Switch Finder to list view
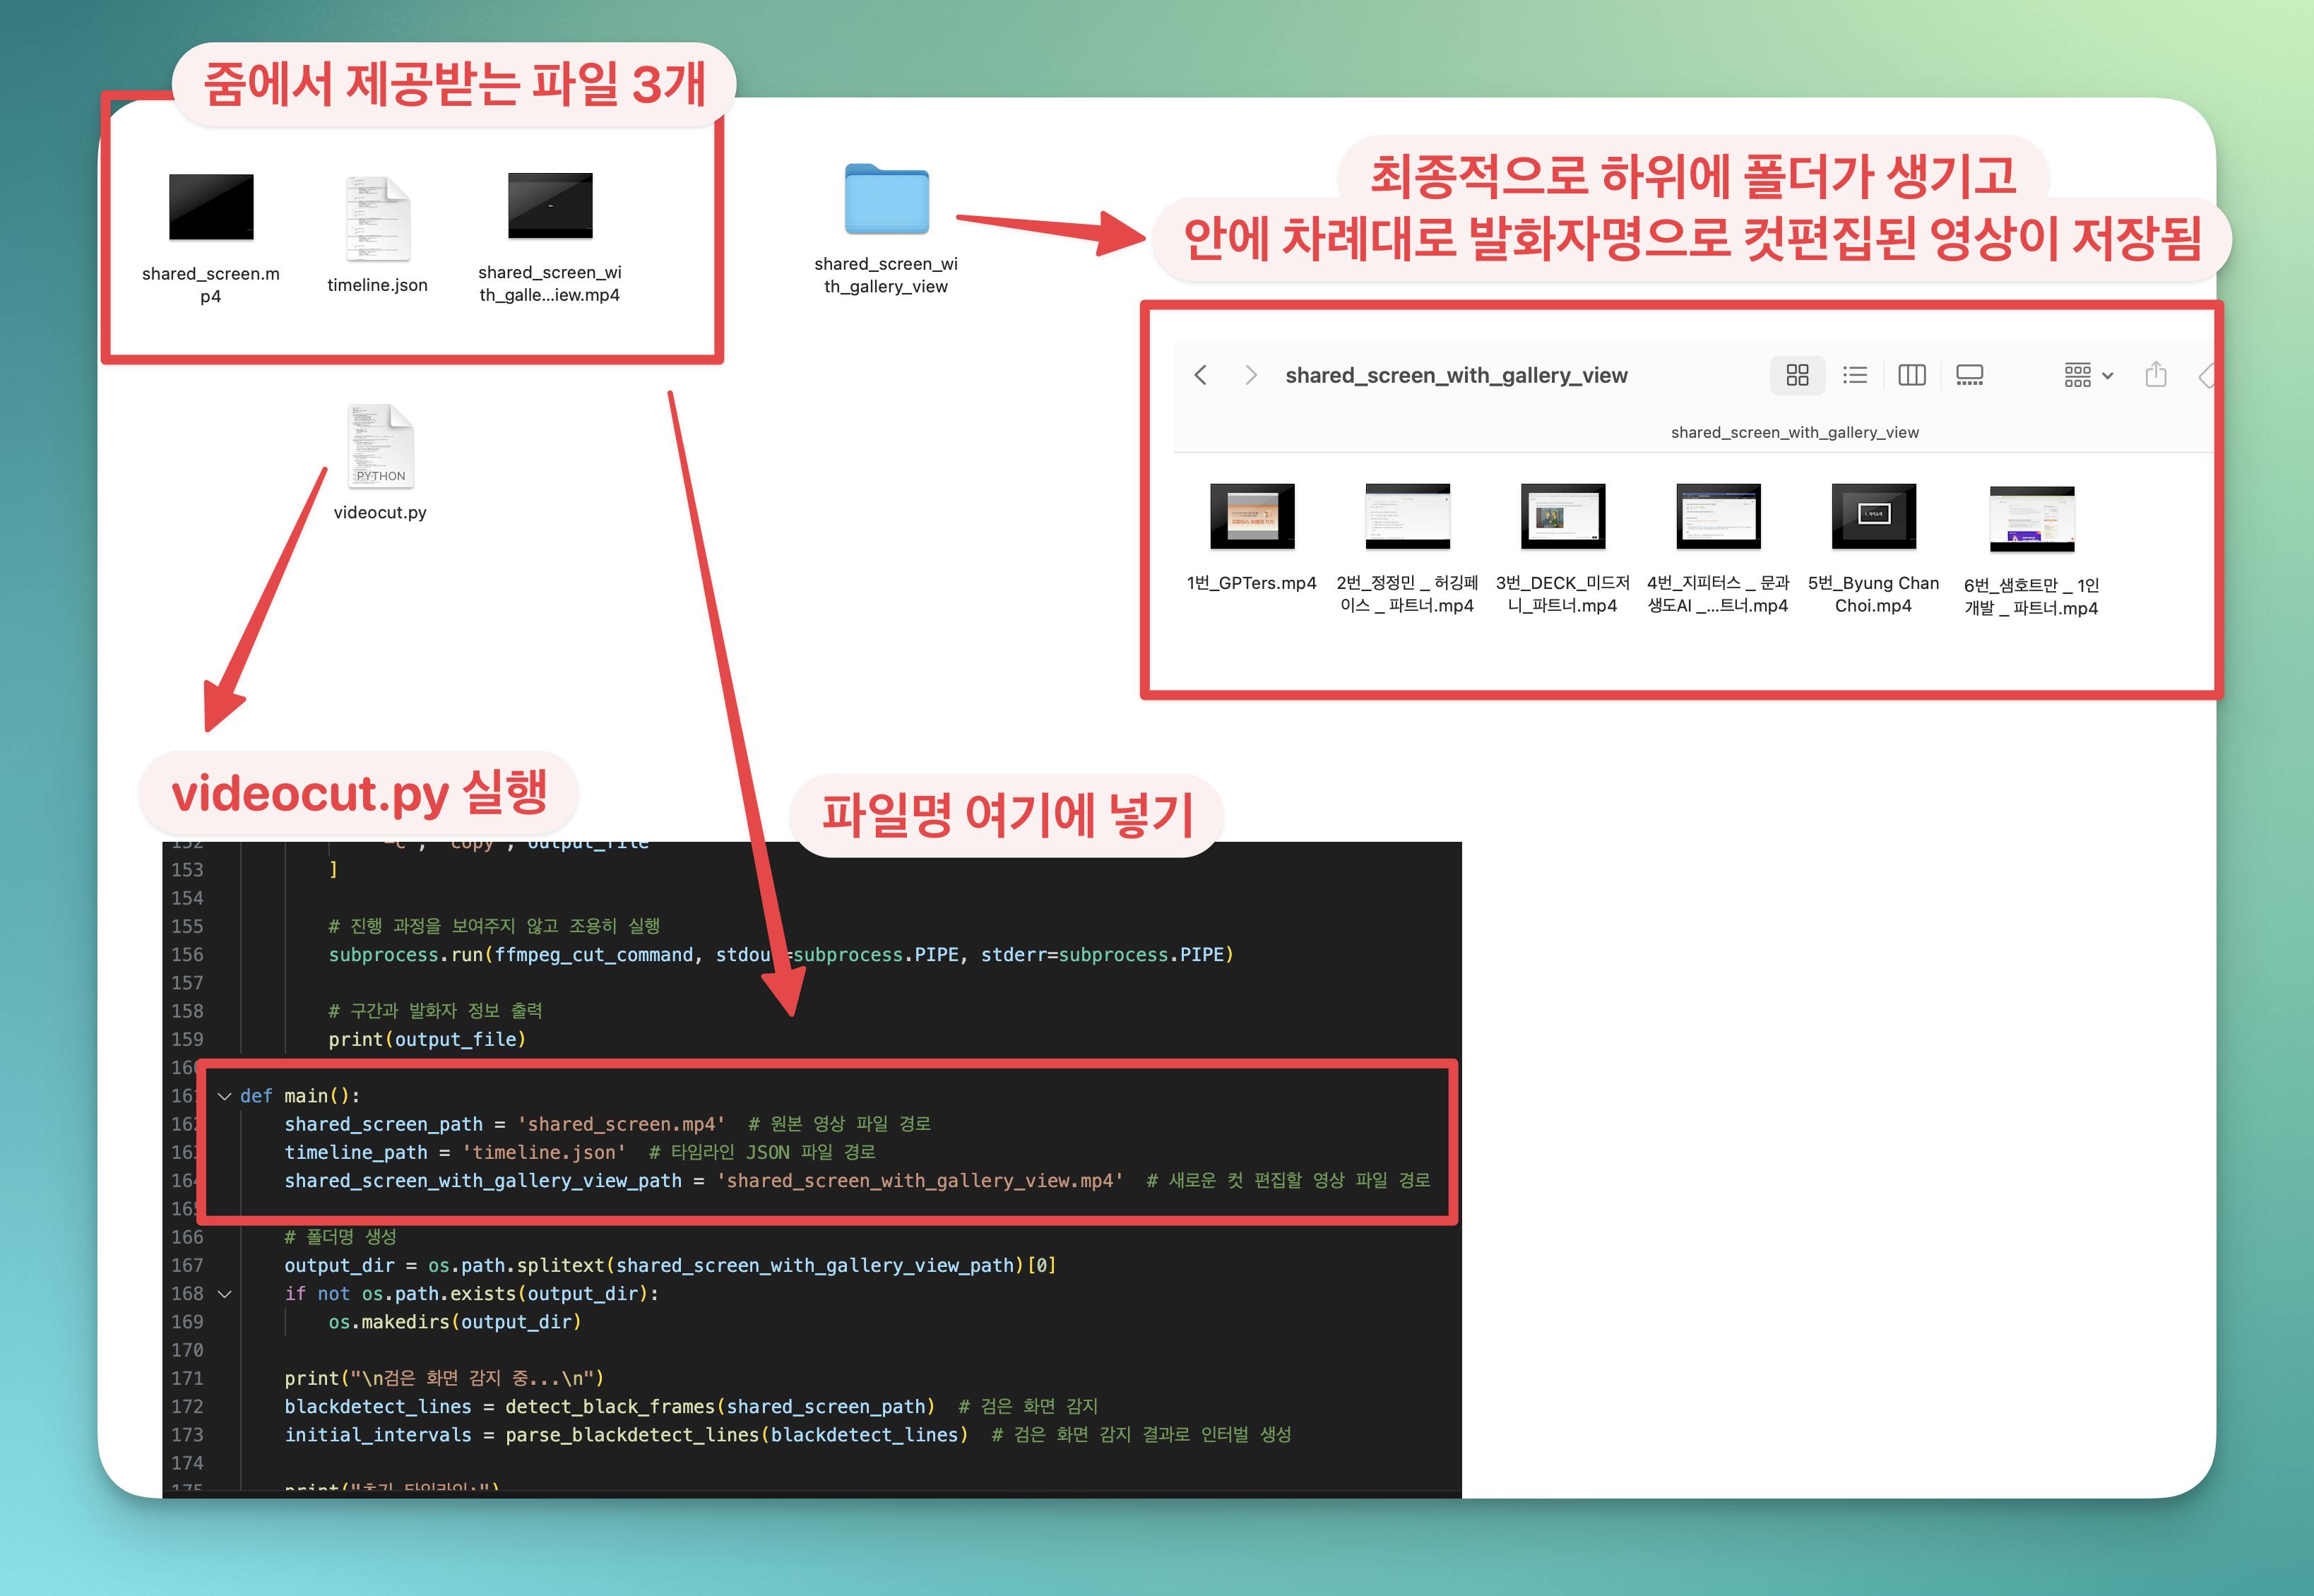This screenshot has height=1596, width=2314. 1855,375
